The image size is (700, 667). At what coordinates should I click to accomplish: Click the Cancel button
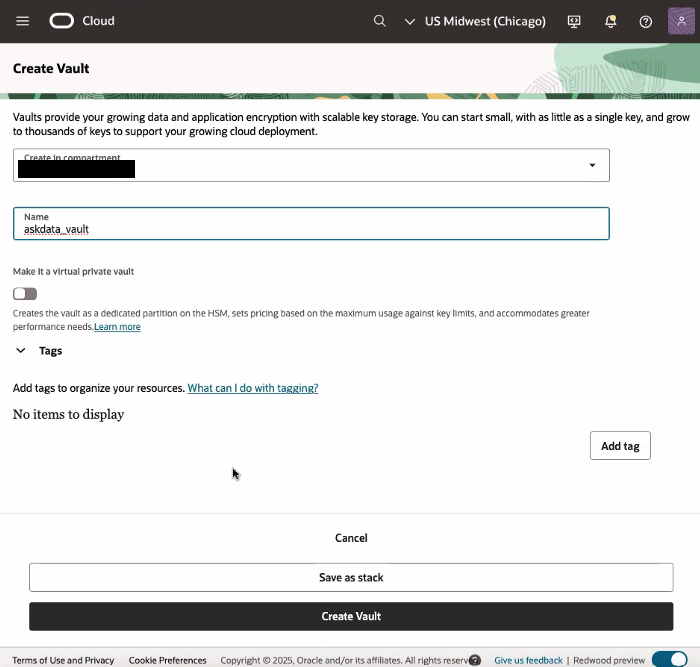[x=351, y=538]
